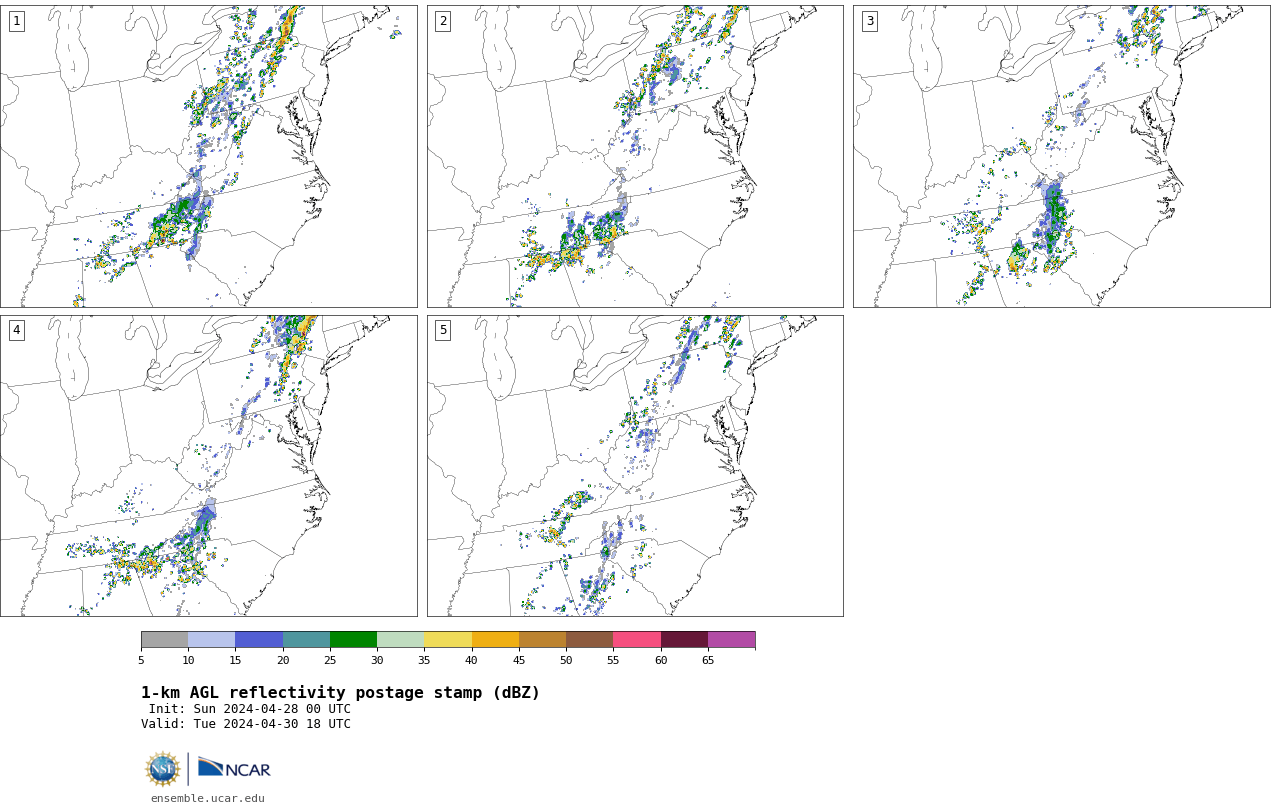Open ensemble member 5 reflectivity map
Screen dimensions: 1280x809
[635, 466]
